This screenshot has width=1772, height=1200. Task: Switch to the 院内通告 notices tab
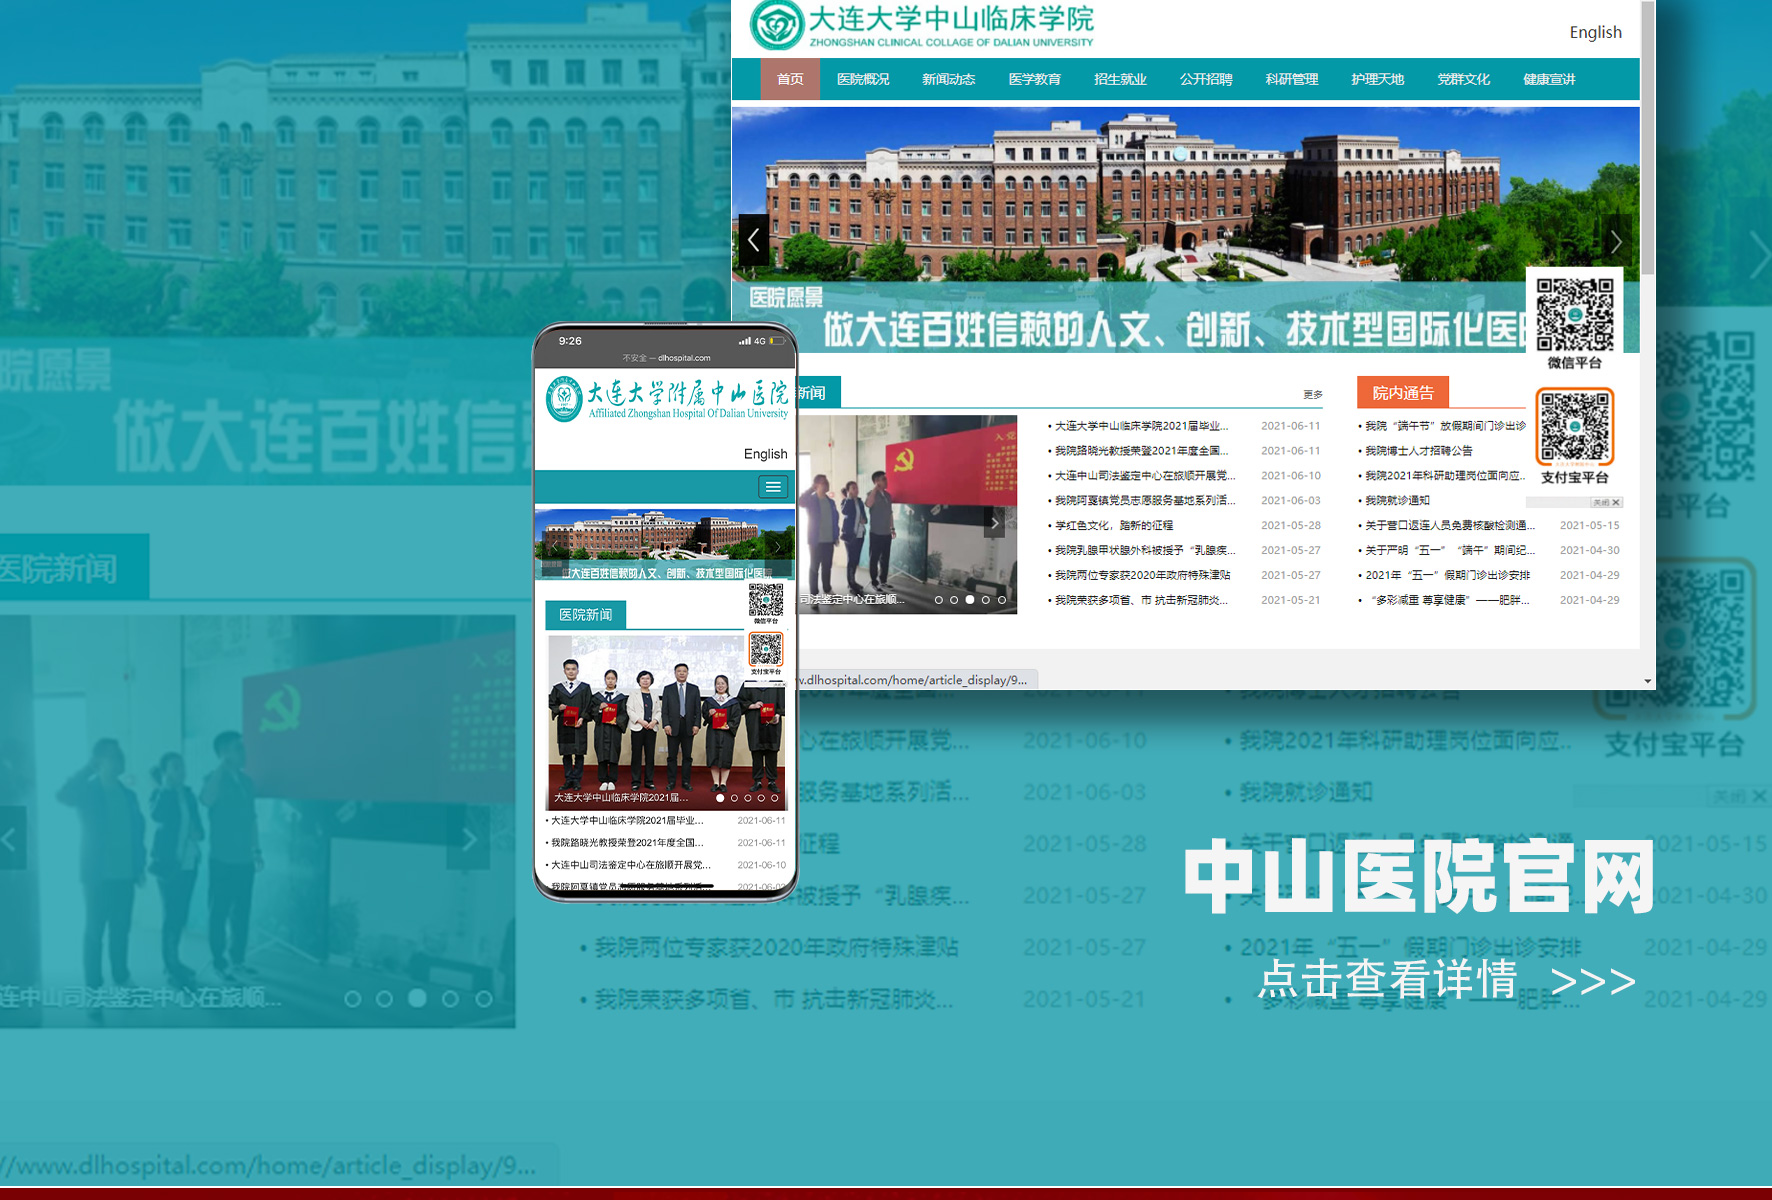coord(1402,393)
